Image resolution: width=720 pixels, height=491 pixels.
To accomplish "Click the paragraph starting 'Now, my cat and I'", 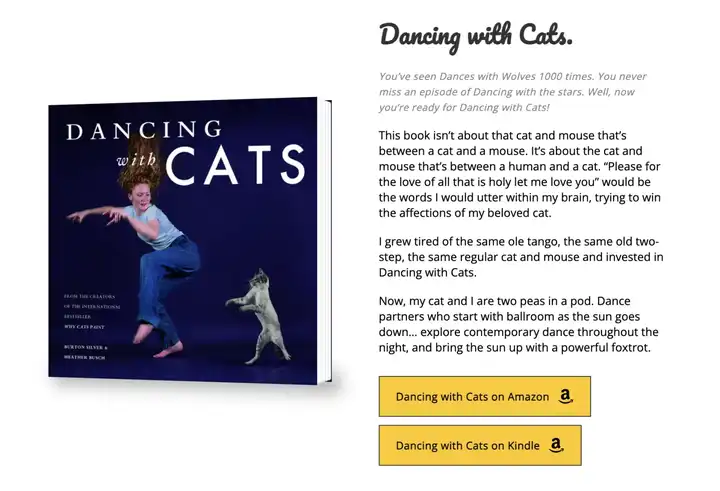I will [x=518, y=324].
